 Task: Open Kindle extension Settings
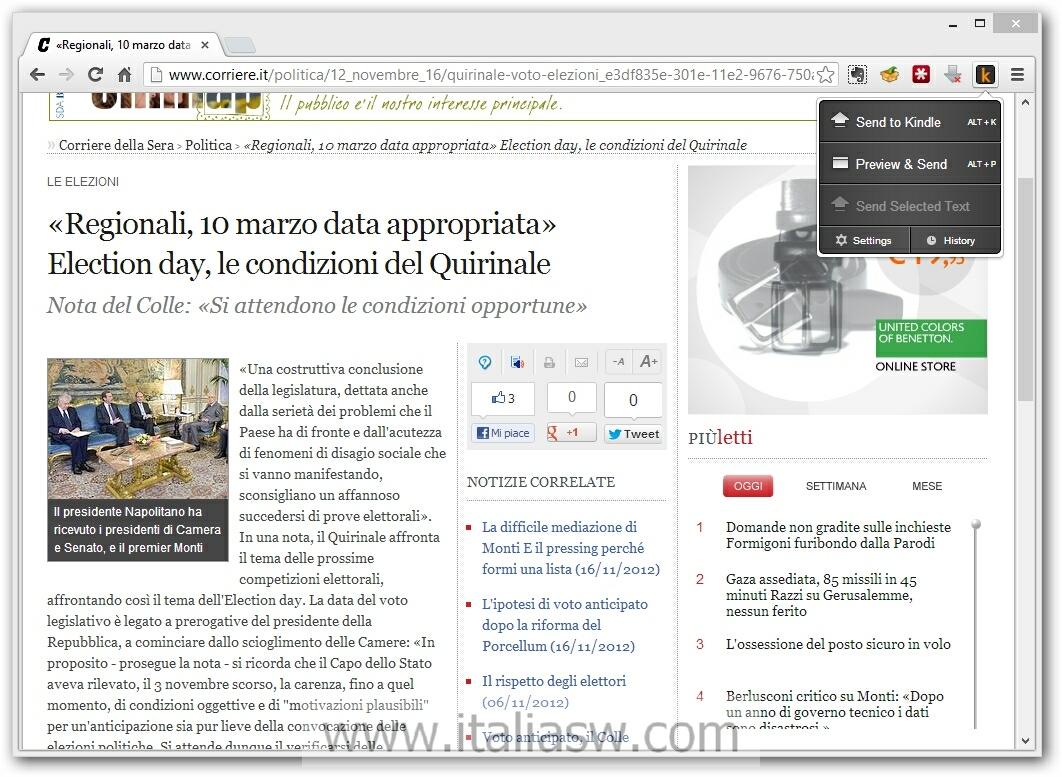click(864, 240)
